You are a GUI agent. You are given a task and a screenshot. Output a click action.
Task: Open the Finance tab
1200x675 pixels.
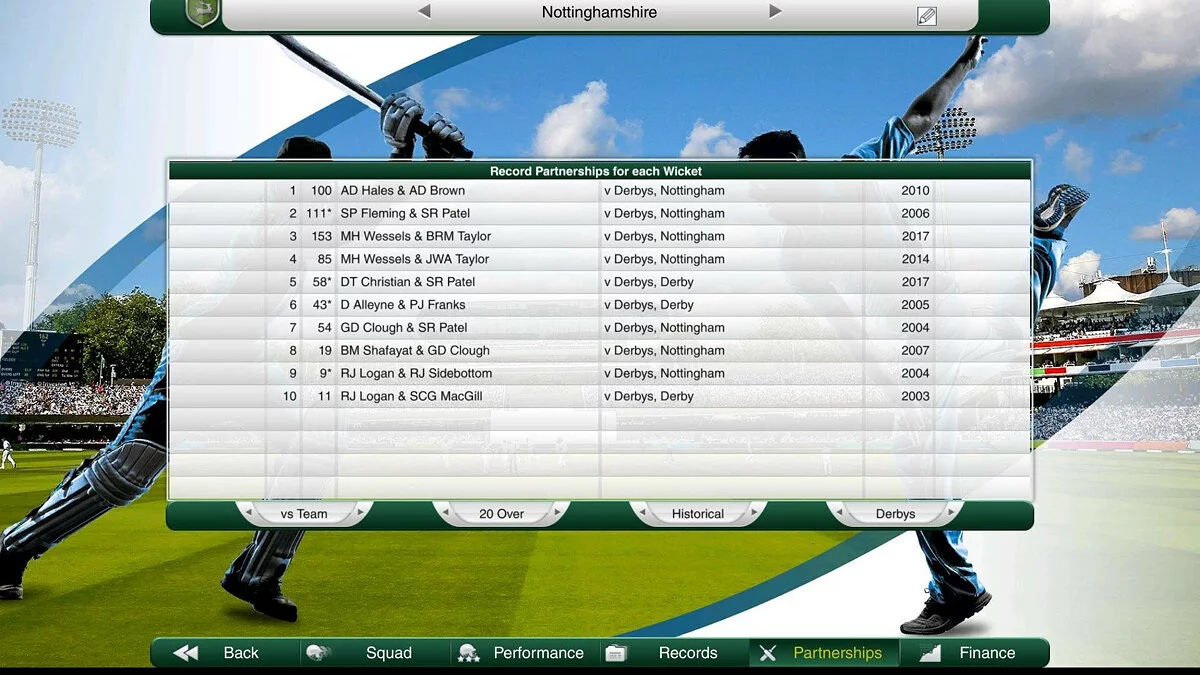coord(987,653)
